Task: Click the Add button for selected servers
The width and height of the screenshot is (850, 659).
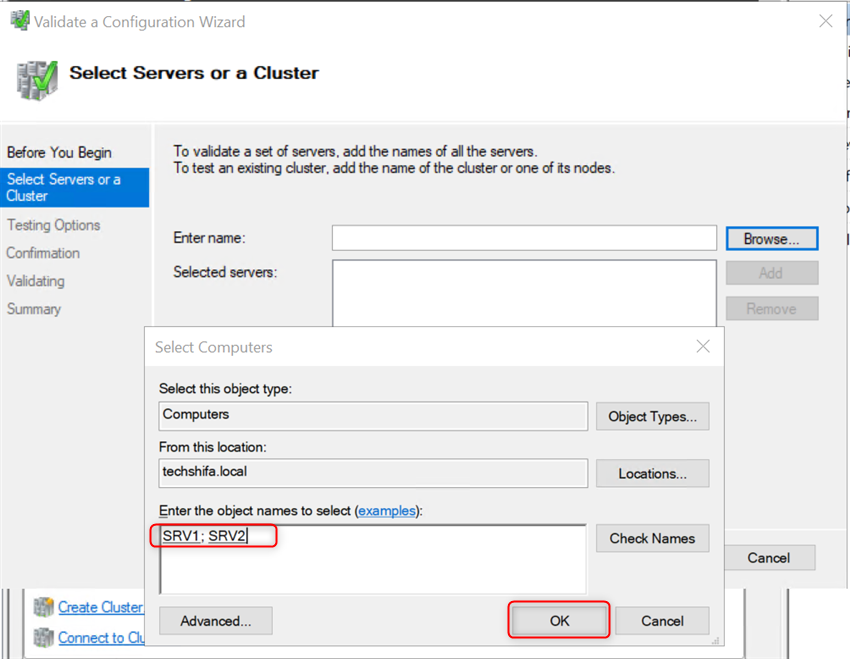Action: 771,272
